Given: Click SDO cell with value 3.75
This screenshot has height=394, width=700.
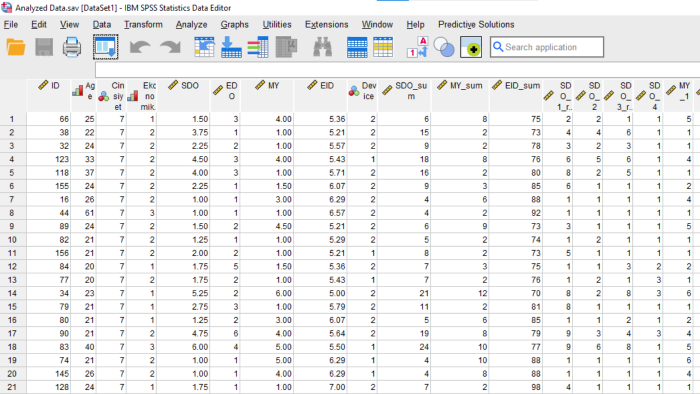Looking at the screenshot, I should (183, 133).
